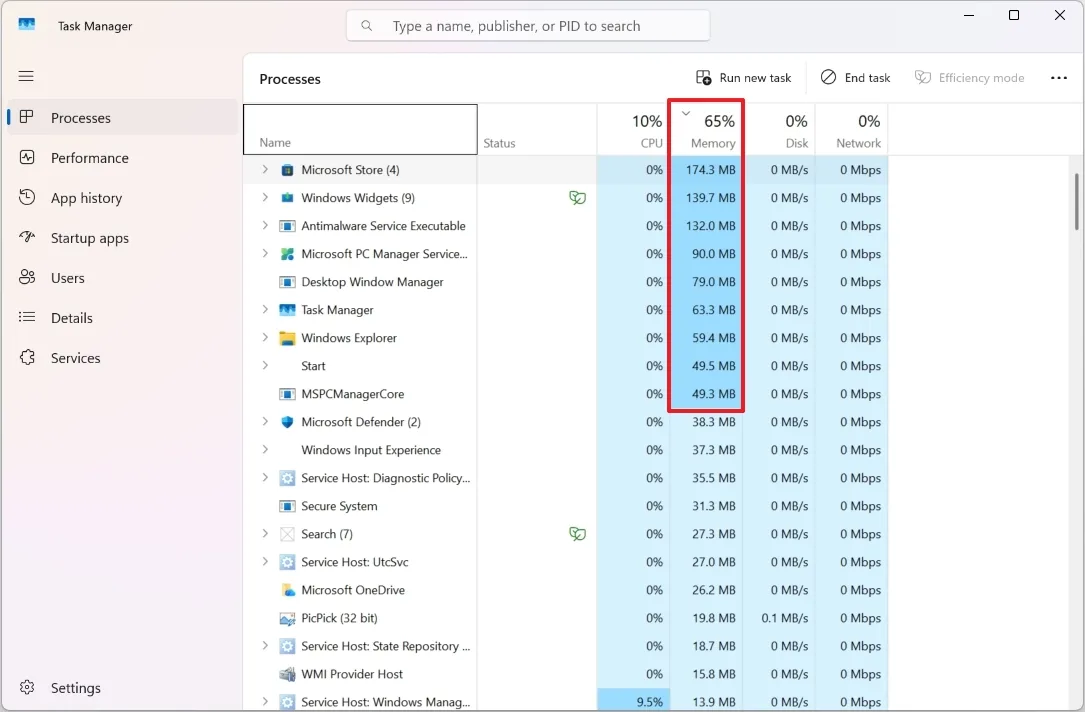Click the efficiency leaf icon beside Search
The image size is (1085, 712).
(x=578, y=534)
